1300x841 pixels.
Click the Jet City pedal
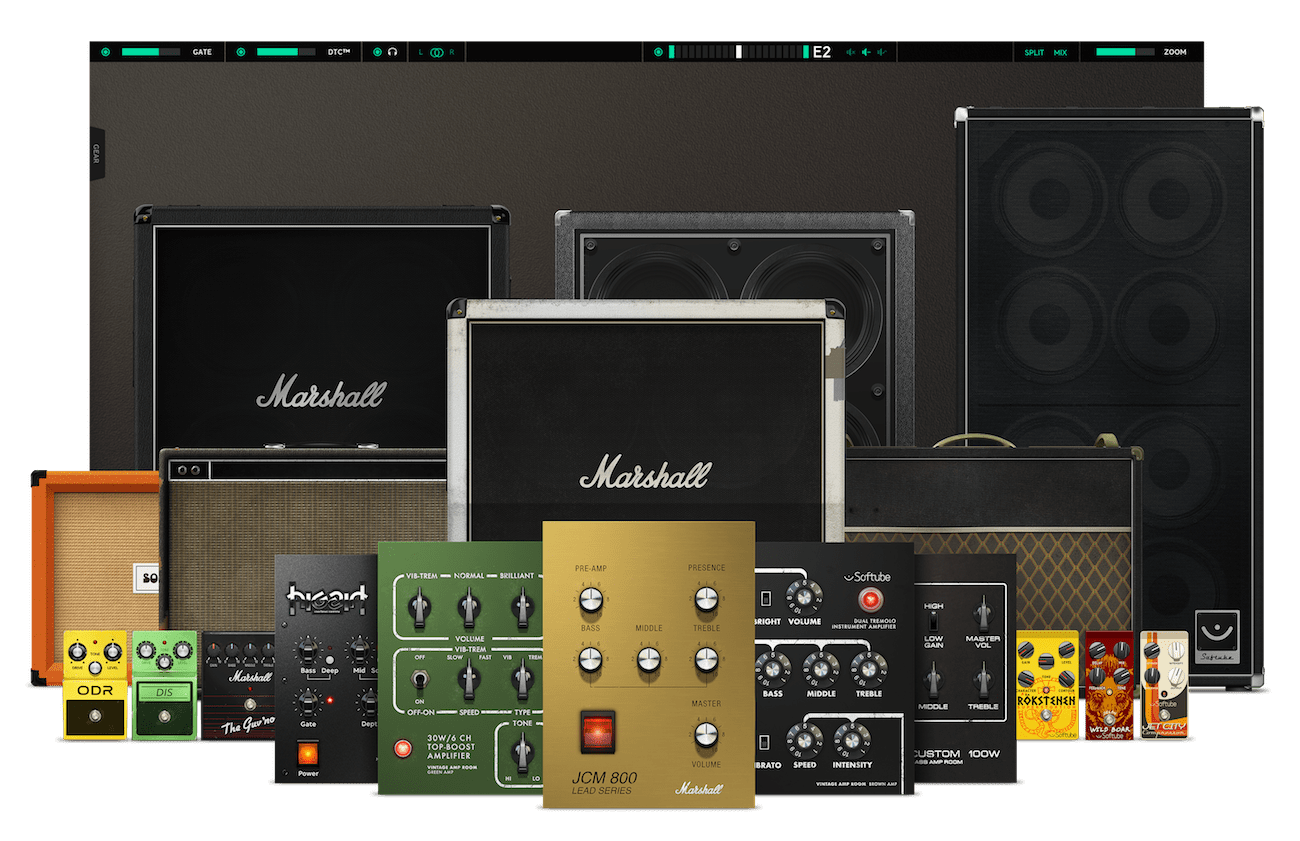pyautogui.click(x=1164, y=685)
